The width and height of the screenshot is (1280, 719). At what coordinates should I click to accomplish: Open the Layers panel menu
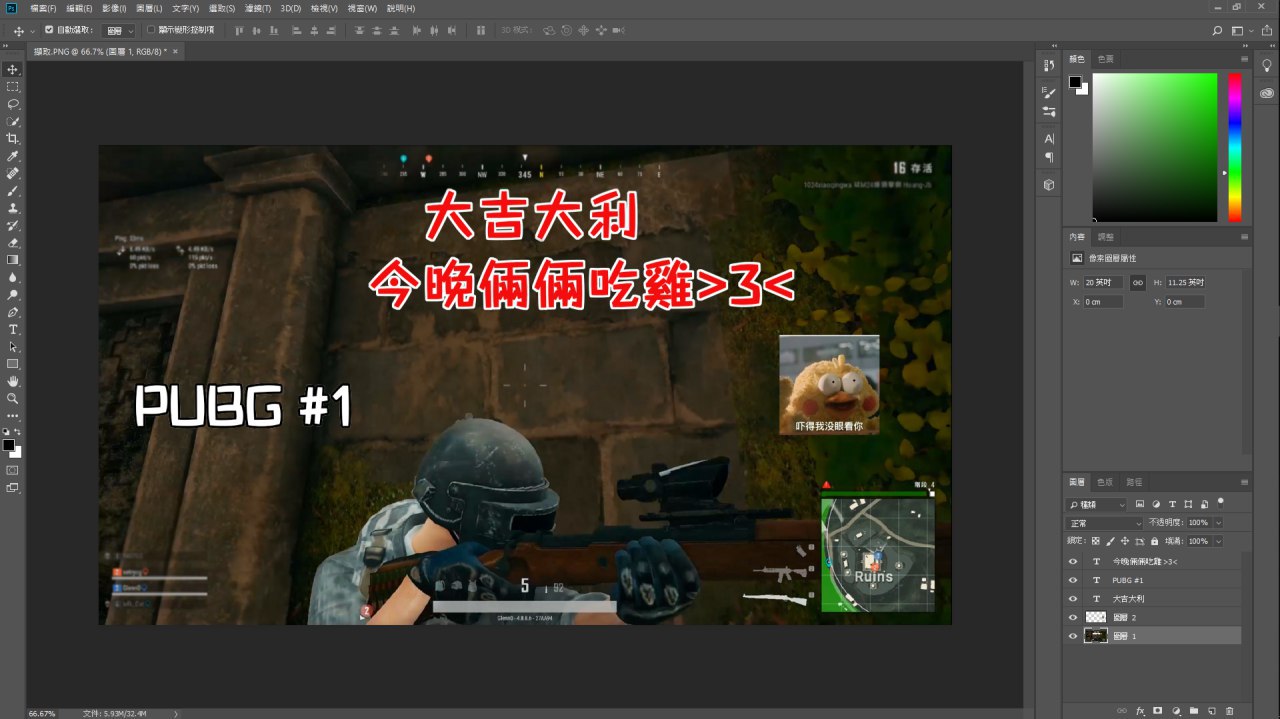click(x=1244, y=481)
